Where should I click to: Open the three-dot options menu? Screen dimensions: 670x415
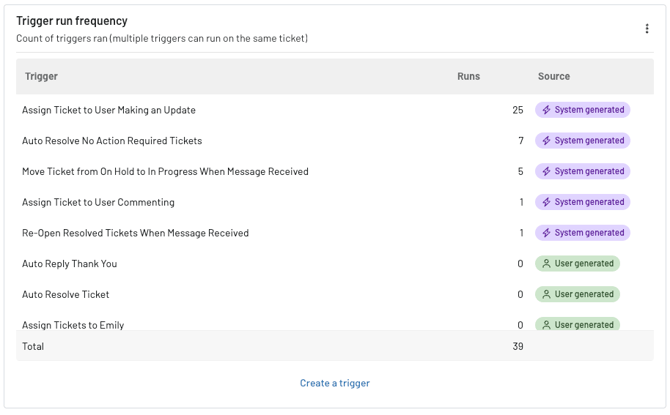(646, 29)
